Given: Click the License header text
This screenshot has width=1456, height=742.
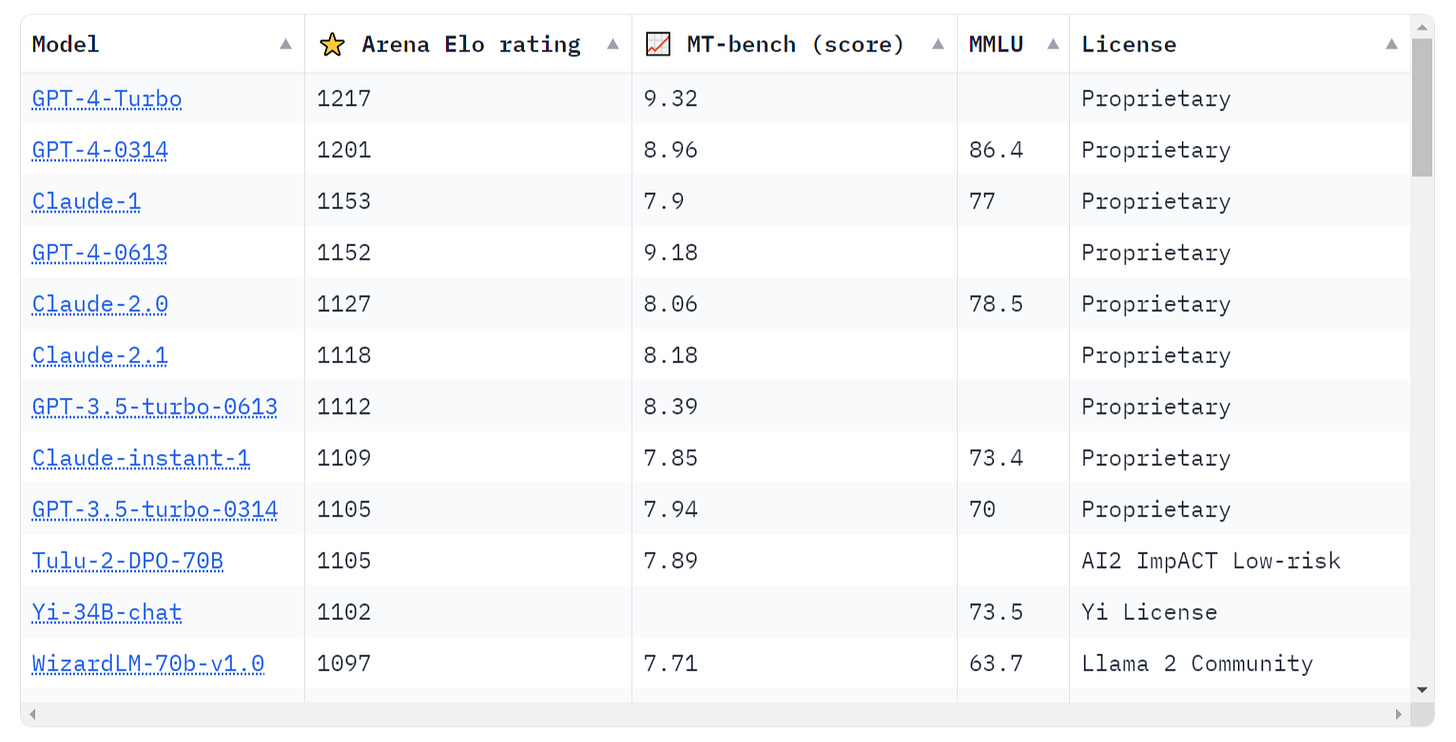Looking at the screenshot, I should pos(1129,44).
